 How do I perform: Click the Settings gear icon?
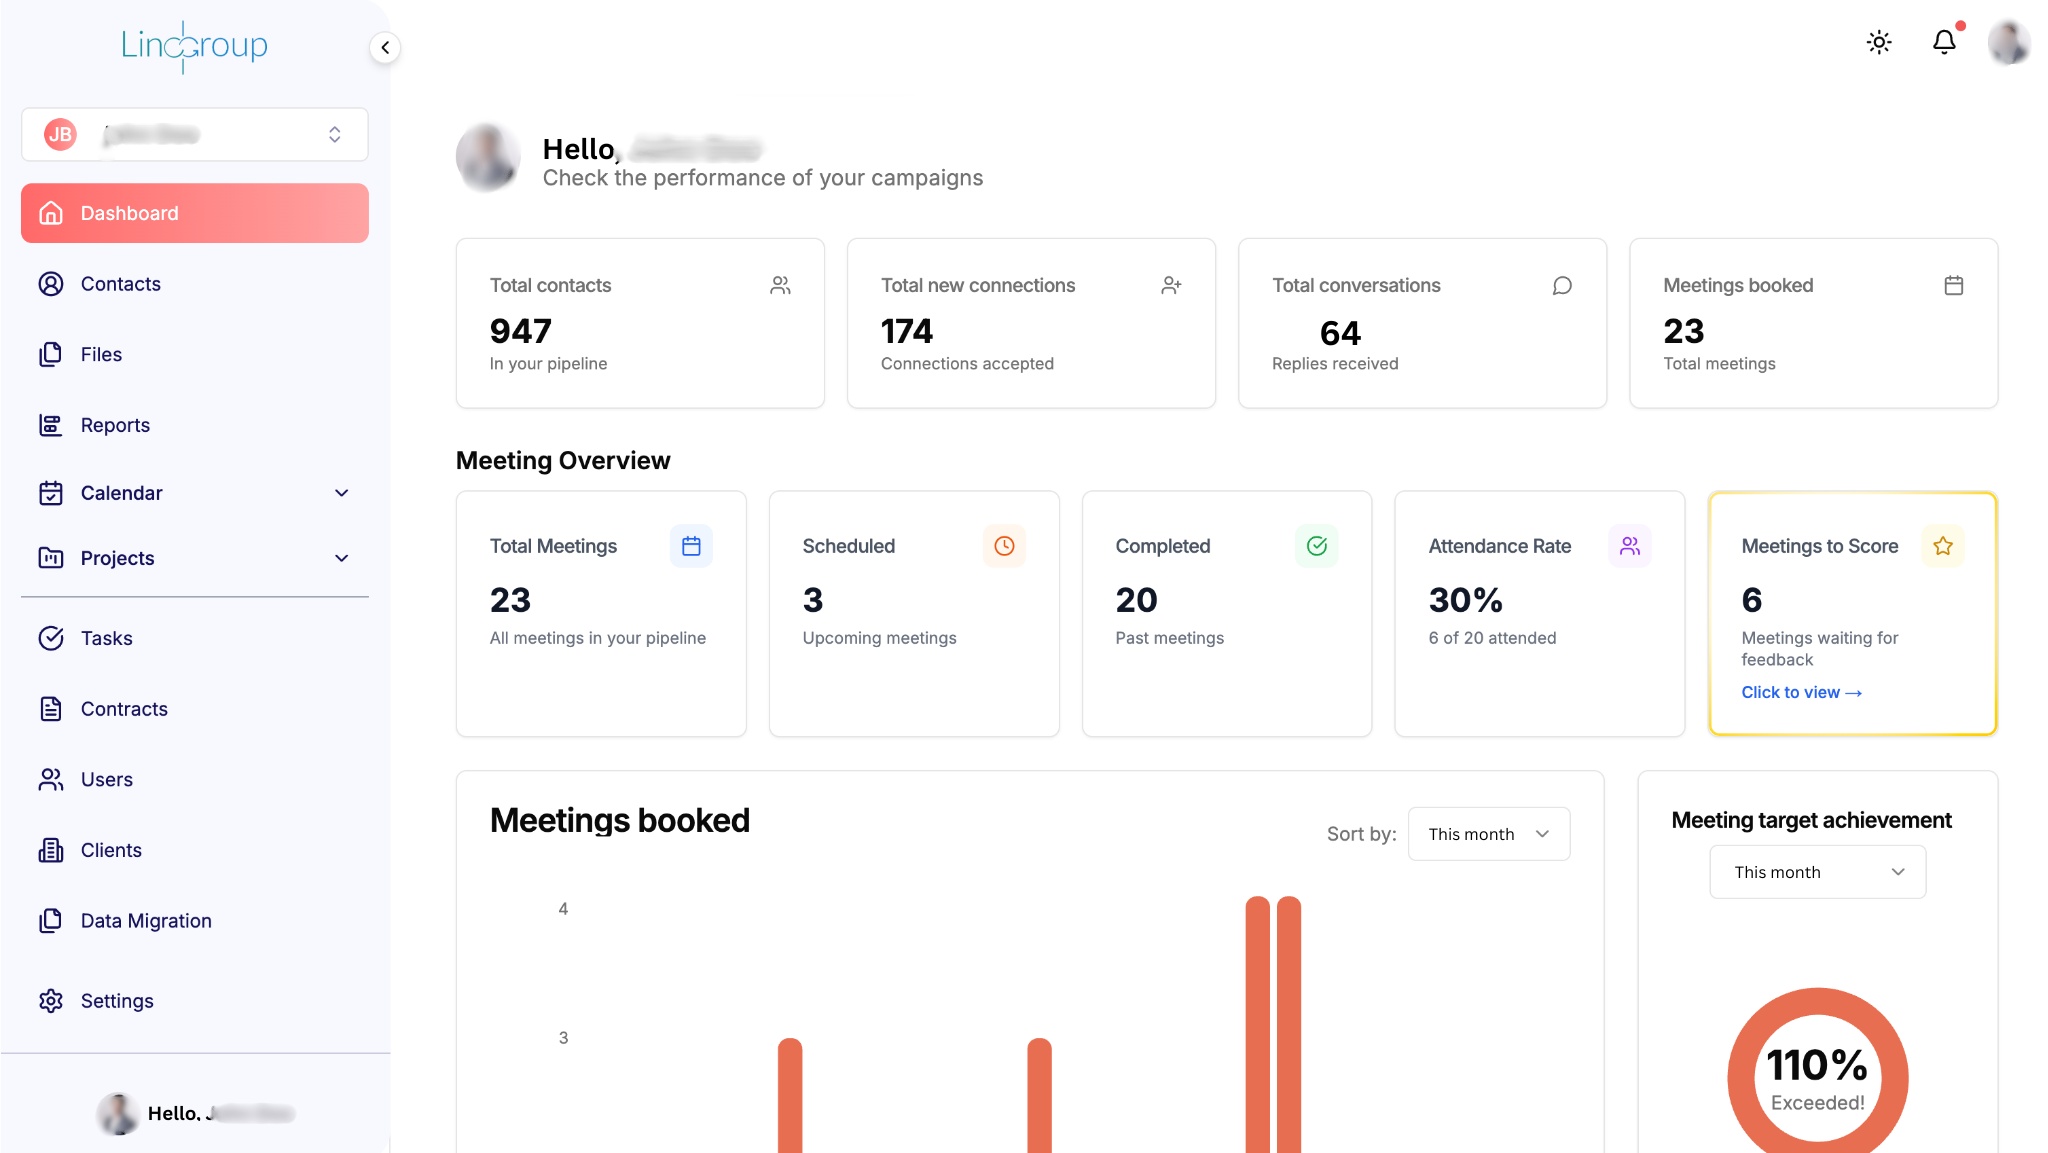coord(51,1001)
